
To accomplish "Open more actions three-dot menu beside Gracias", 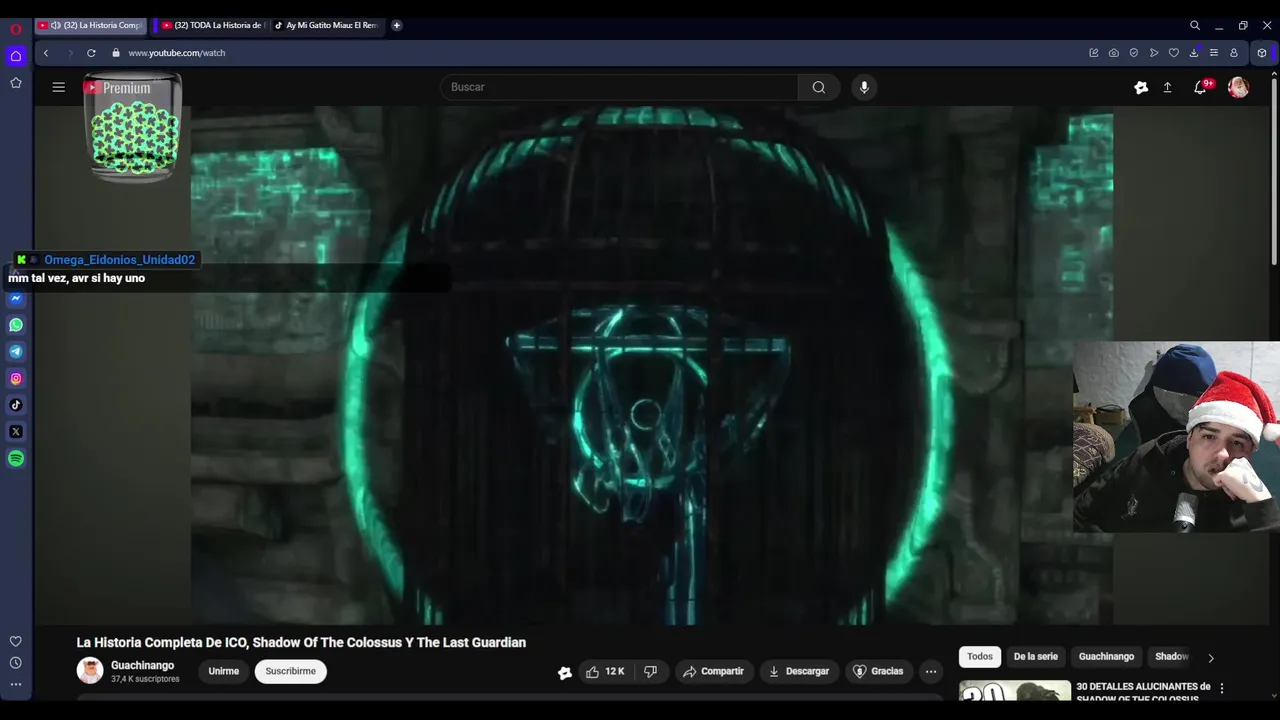I will 931,672.
